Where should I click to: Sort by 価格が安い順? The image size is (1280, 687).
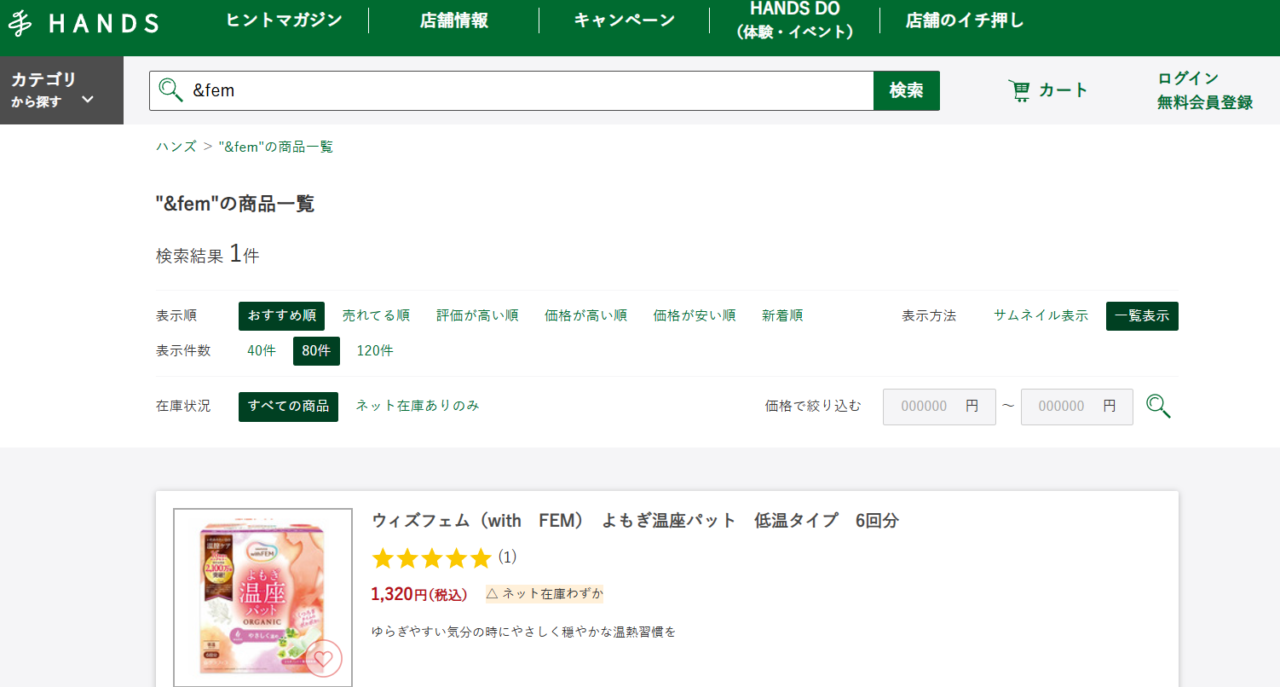tap(694, 316)
